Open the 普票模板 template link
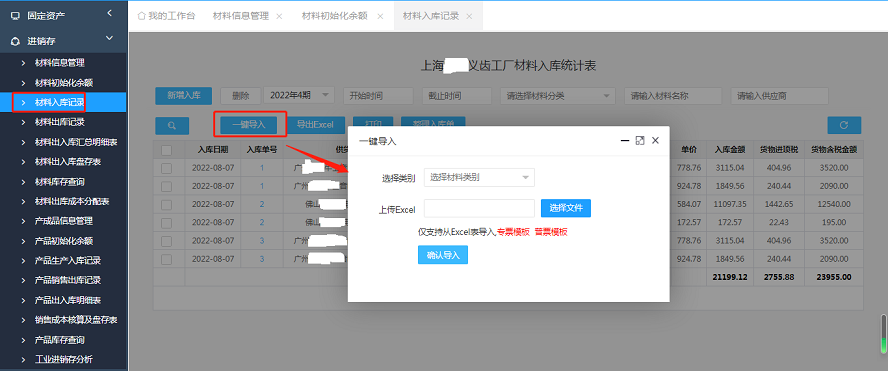 pyautogui.click(x=551, y=232)
